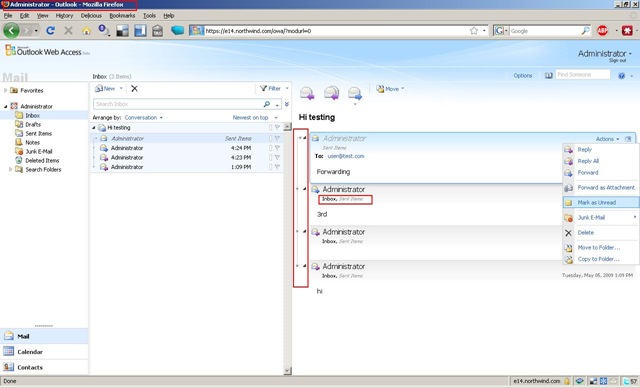Image resolution: width=640 pixels, height=388 pixels.
Task: Go to Firefox home page icon
Action: coord(86,31)
